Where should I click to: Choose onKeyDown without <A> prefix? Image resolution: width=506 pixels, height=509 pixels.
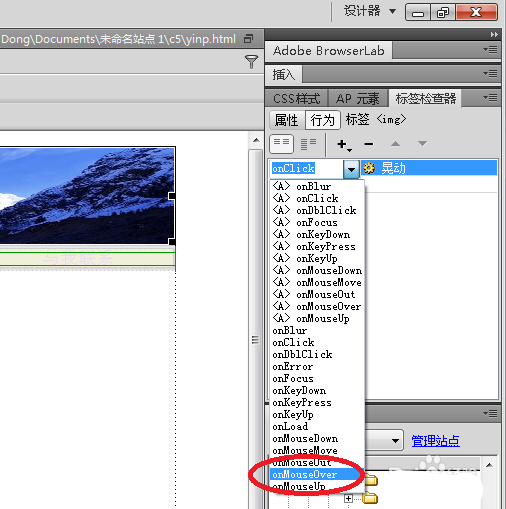click(317, 390)
